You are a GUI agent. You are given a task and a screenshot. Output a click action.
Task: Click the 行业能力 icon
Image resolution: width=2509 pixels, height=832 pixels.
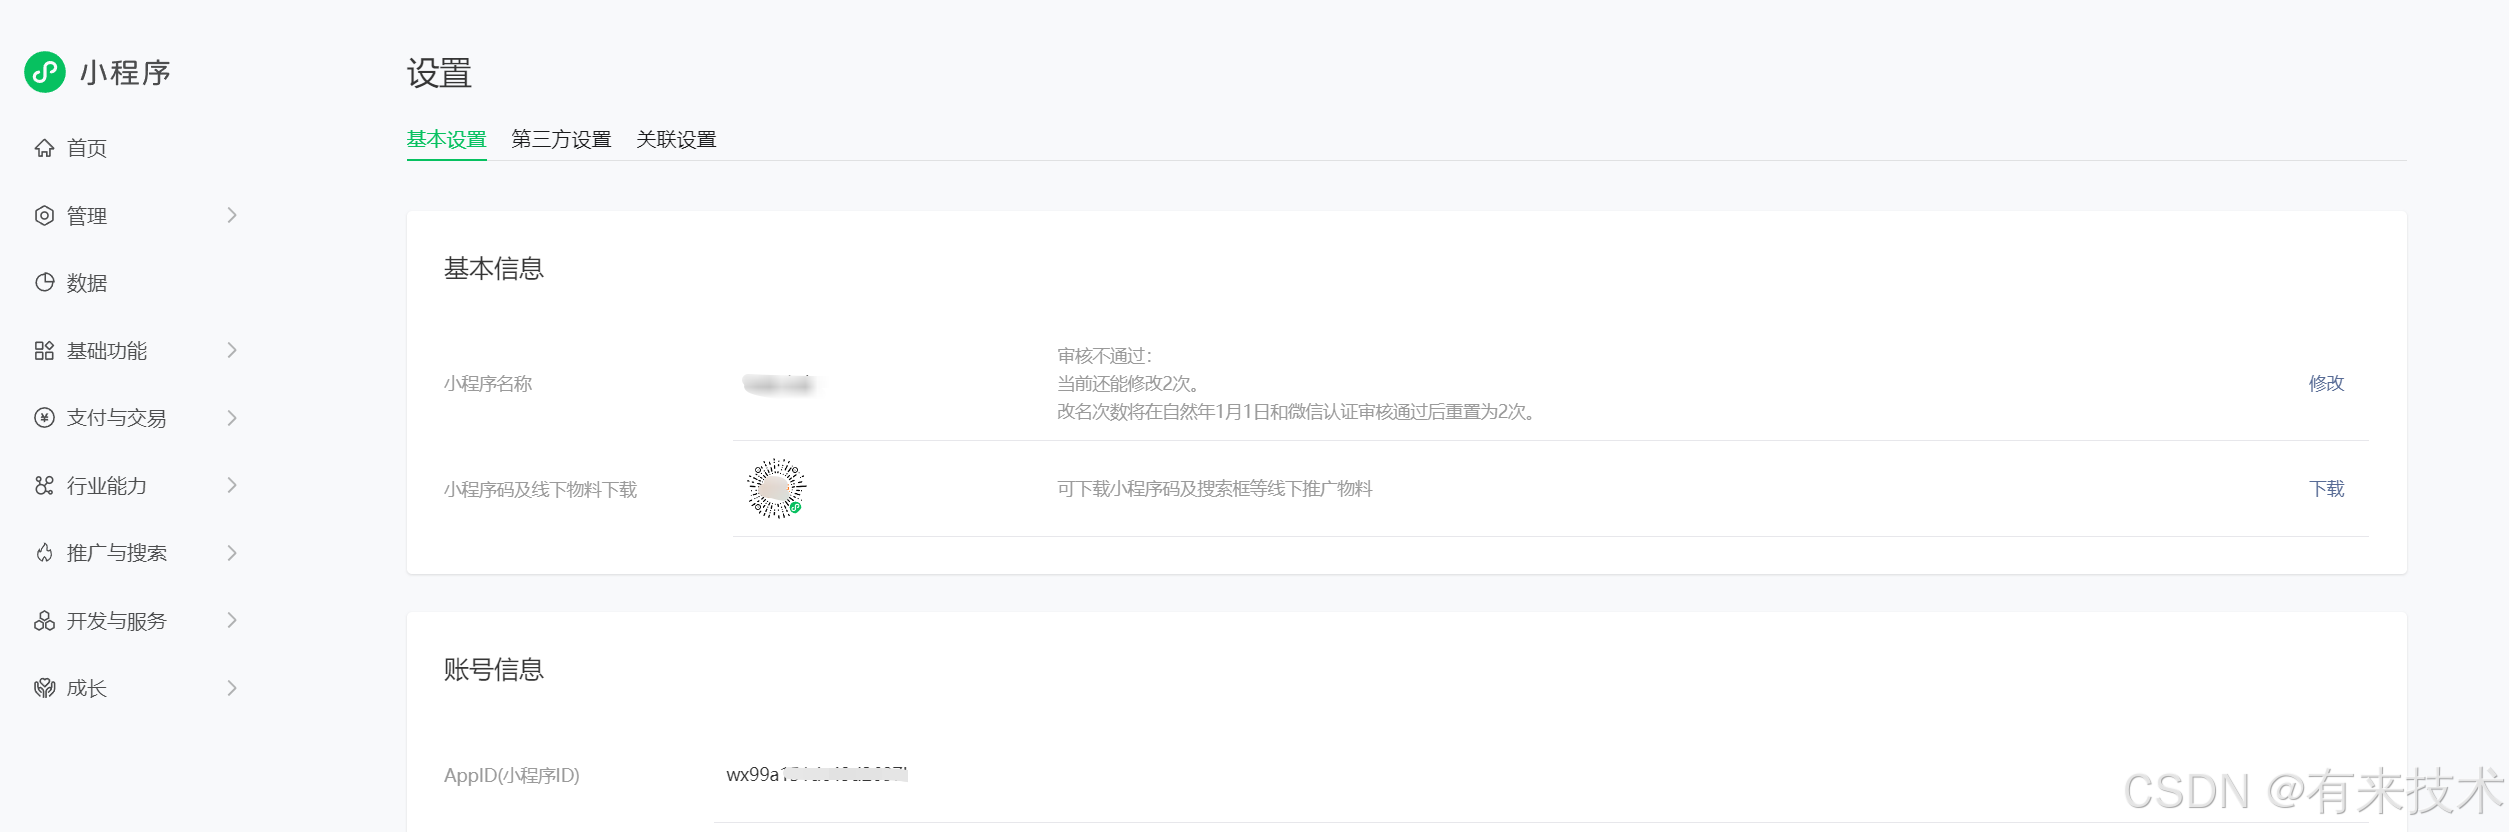(44, 485)
